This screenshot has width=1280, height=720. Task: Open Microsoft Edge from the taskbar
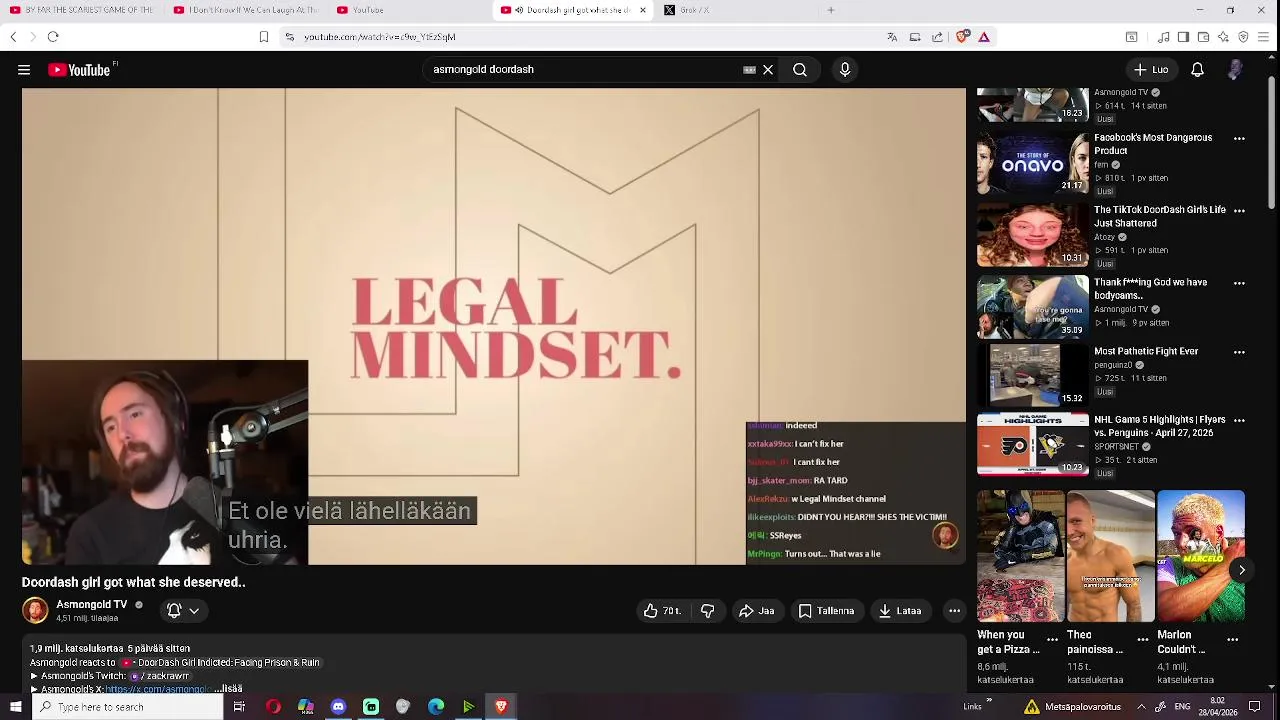tap(436, 707)
